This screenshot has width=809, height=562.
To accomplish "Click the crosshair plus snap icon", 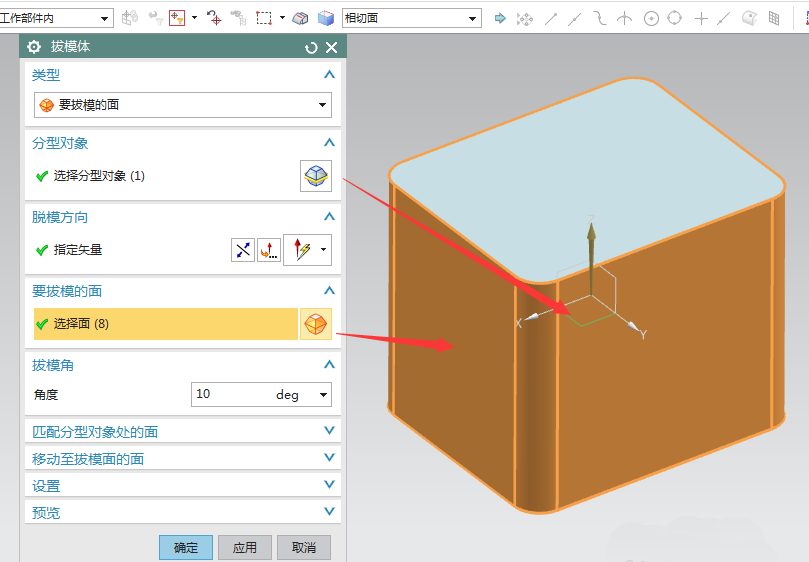I will (701, 18).
